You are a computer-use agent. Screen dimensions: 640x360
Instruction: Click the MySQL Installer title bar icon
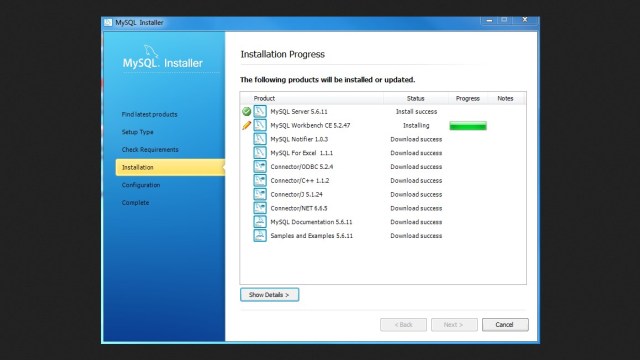[108, 22]
